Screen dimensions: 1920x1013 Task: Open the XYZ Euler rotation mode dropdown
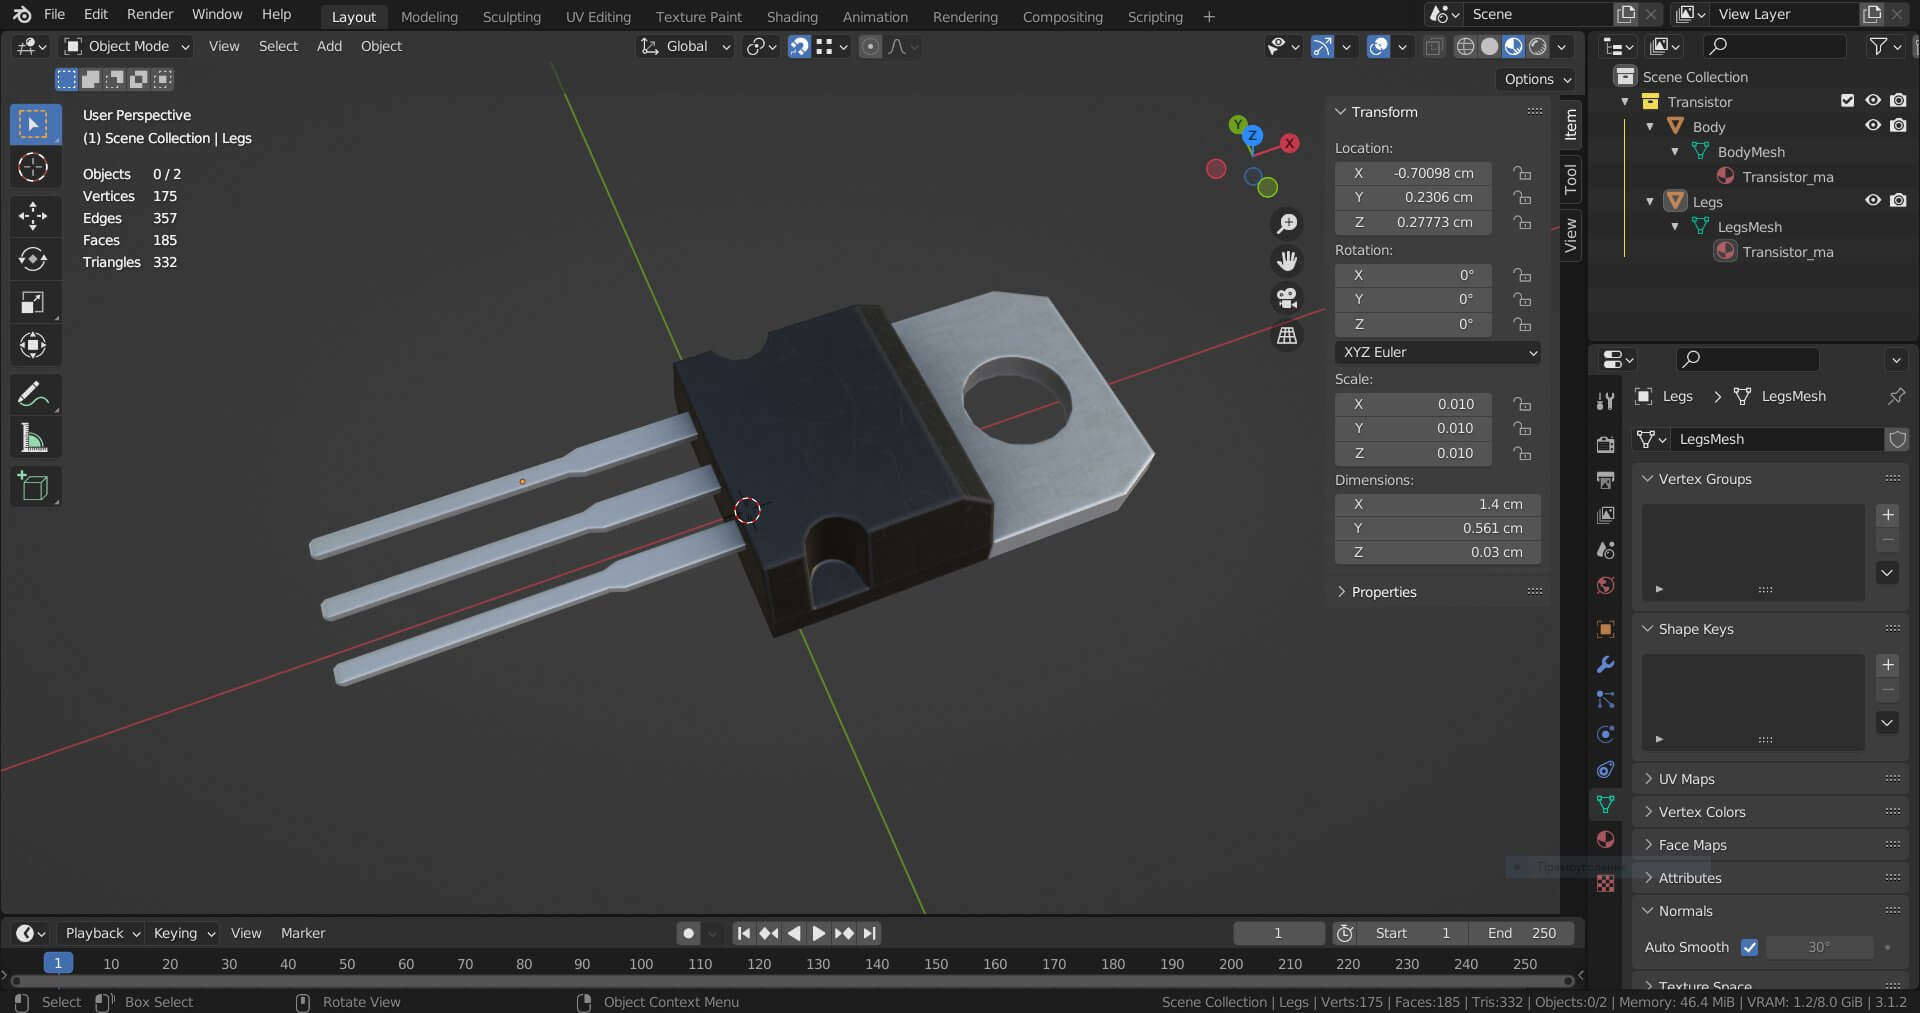tap(1437, 352)
